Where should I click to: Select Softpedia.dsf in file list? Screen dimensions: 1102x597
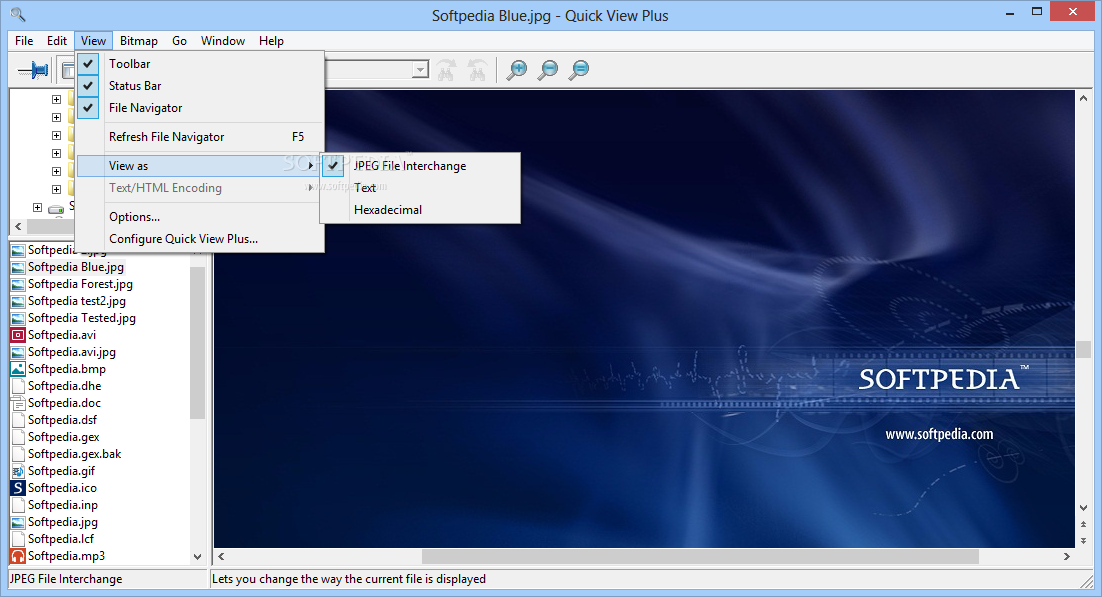[63, 420]
